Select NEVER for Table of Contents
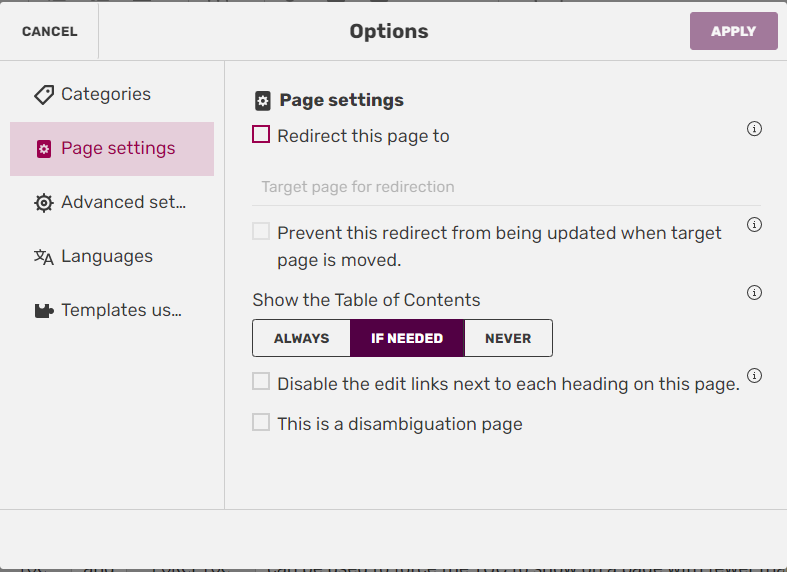Image resolution: width=787 pixels, height=572 pixels. (x=508, y=338)
